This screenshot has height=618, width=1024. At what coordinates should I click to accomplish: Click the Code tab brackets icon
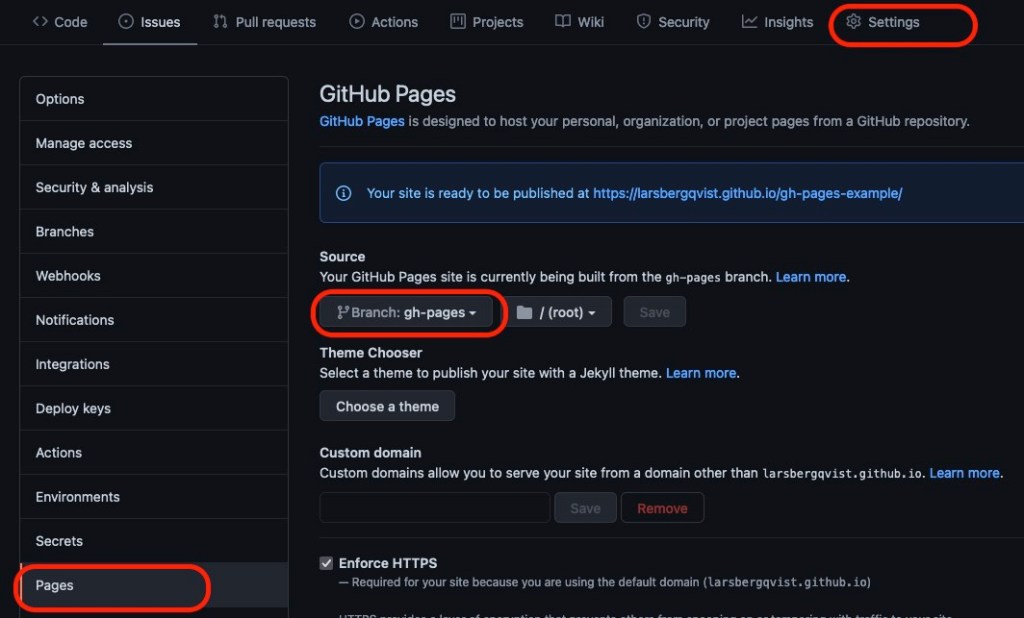click(x=40, y=22)
